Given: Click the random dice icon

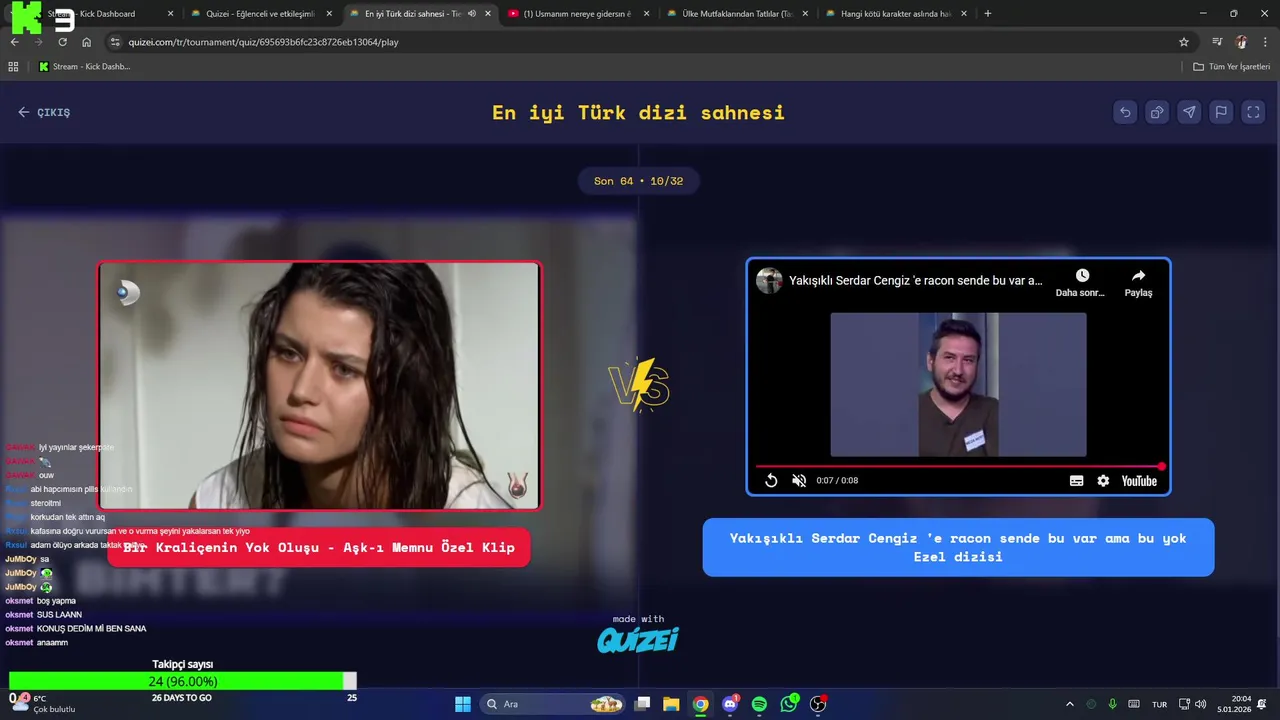Looking at the screenshot, I should [x=1157, y=112].
